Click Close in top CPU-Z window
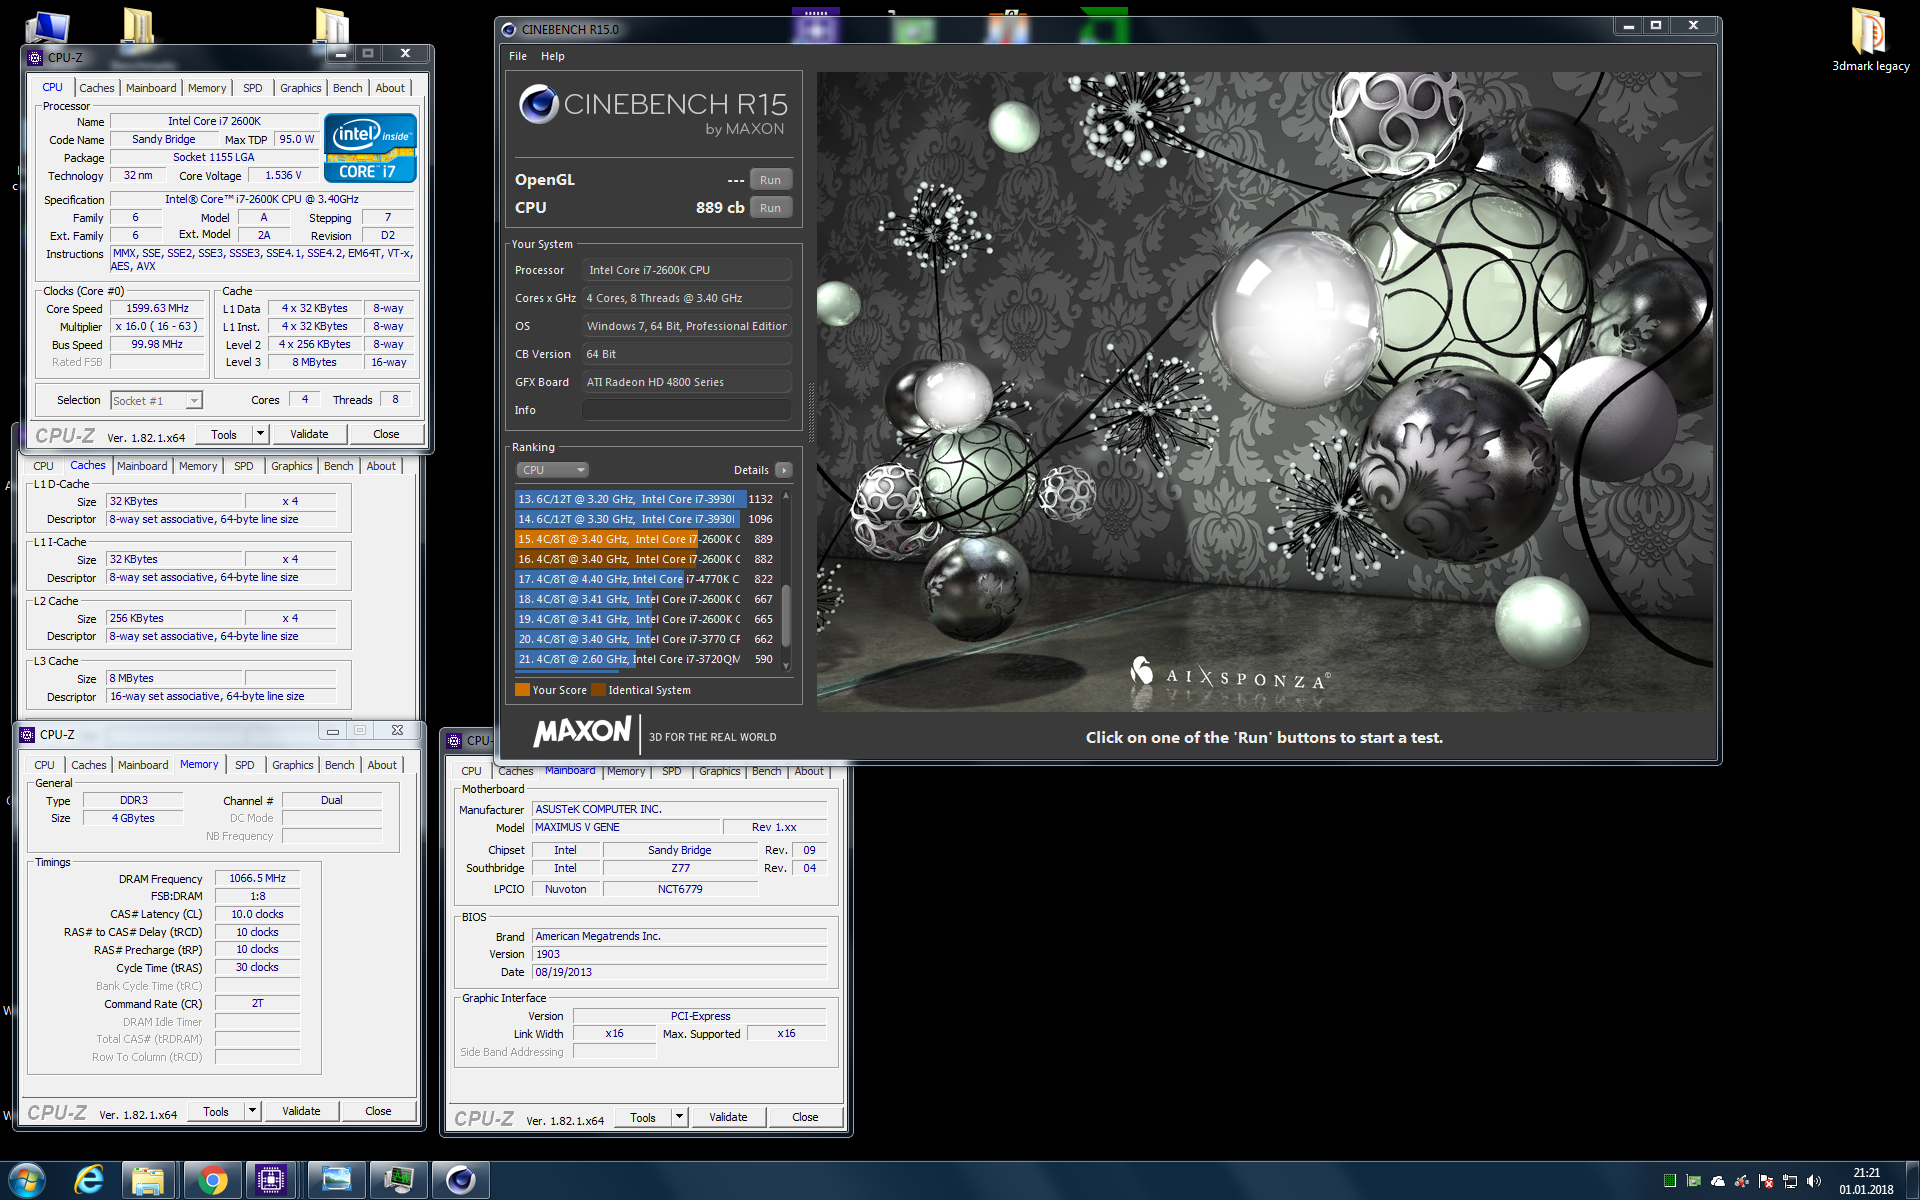Image resolution: width=1920 pixels, height=1200 pixels. pos(386,434)
